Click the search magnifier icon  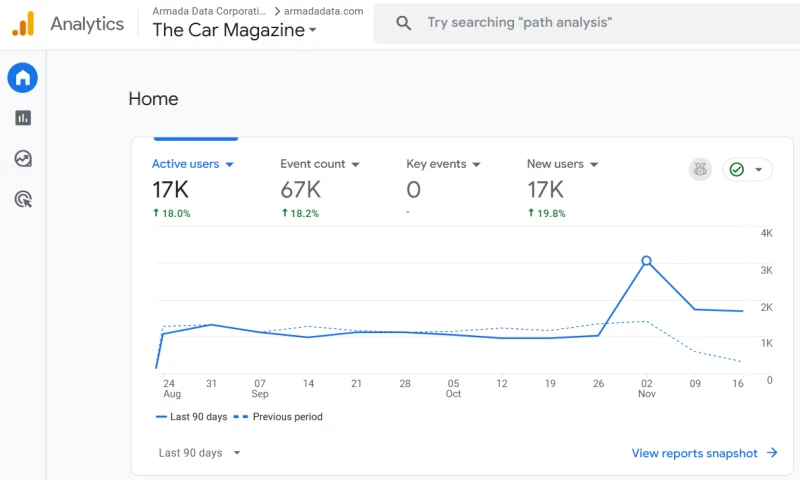point(403,22)
